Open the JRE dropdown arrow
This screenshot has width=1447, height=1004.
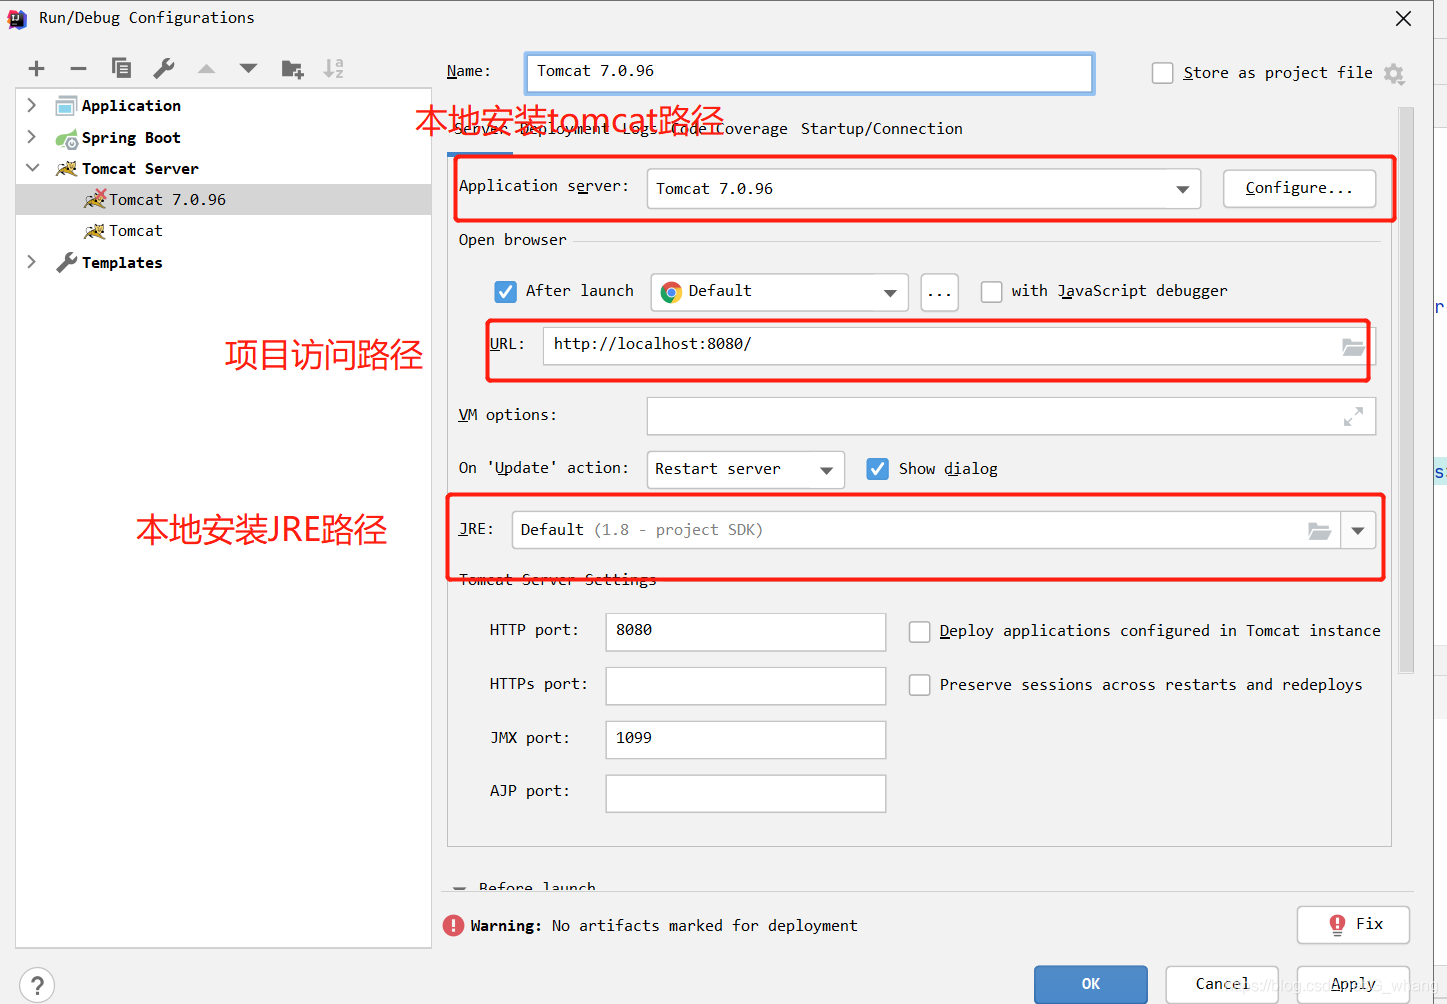[x=1358, y=531]
